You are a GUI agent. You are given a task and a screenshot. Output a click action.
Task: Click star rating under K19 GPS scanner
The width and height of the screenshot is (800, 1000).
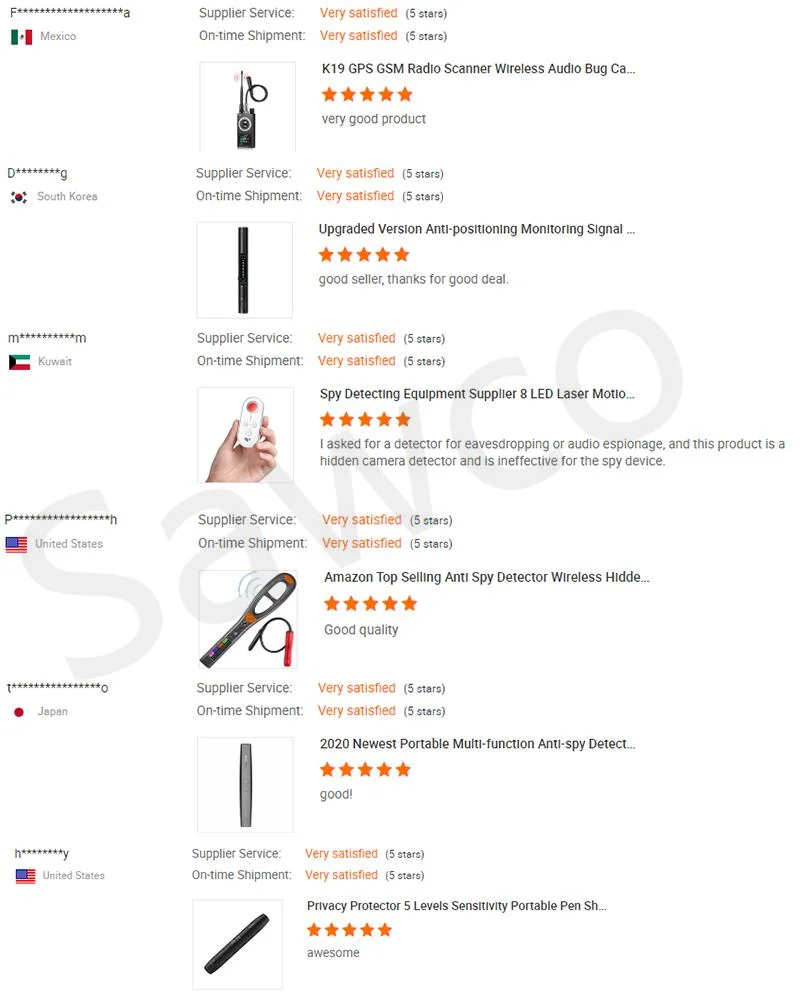[x=367, y=95]
